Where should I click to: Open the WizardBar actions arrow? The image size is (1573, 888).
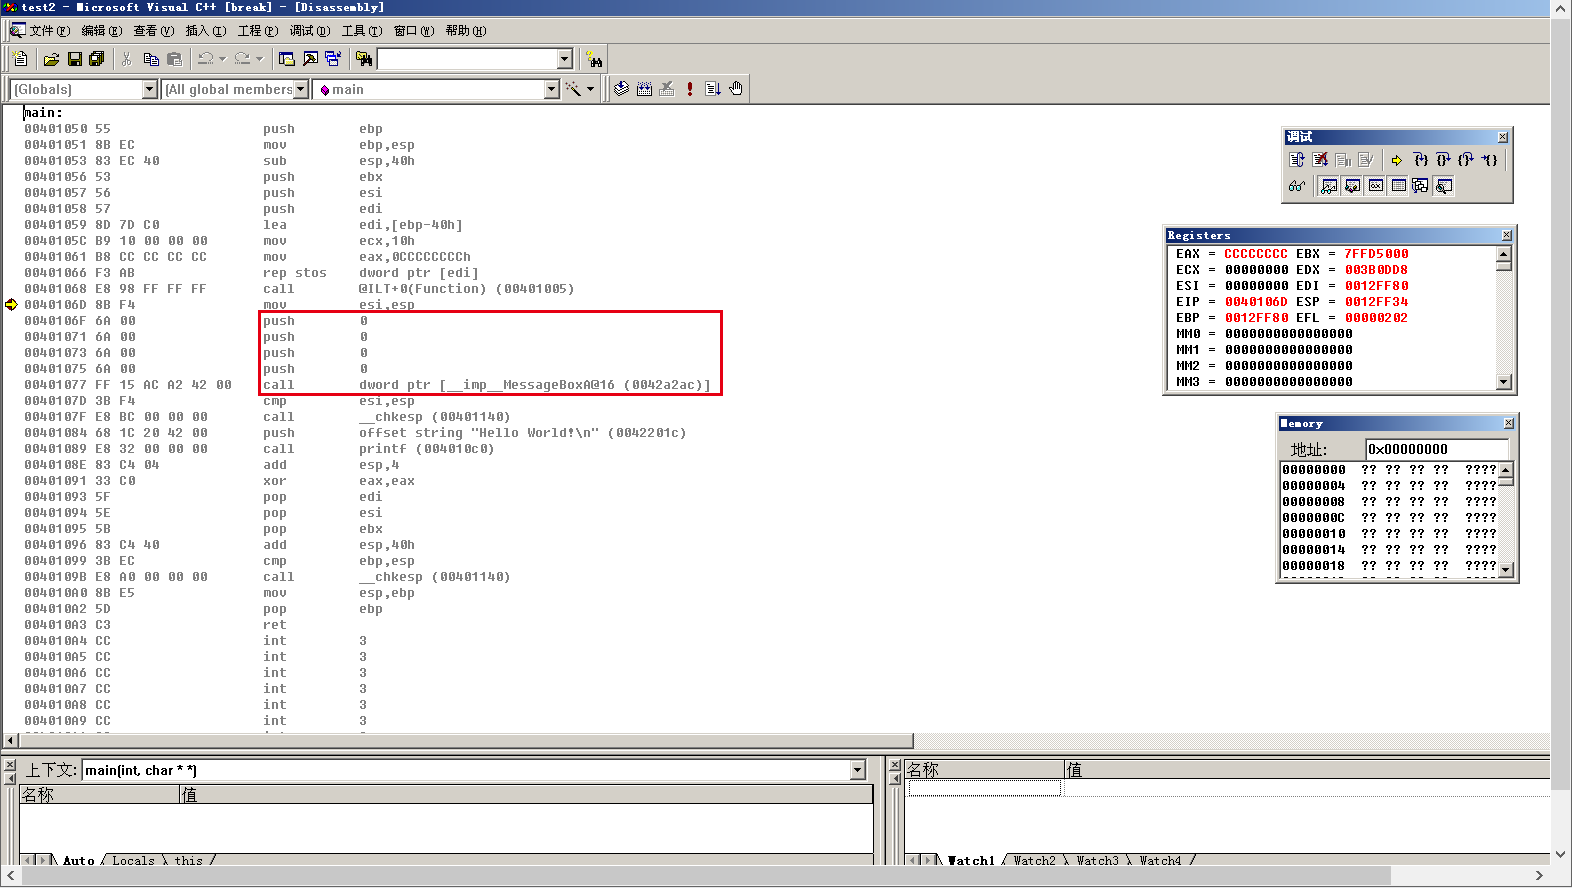point(590,89)
